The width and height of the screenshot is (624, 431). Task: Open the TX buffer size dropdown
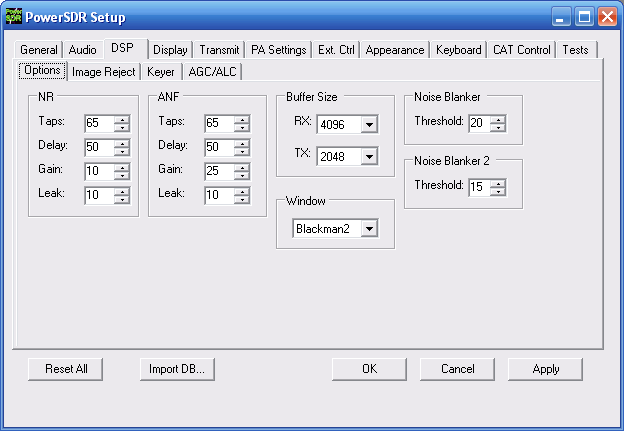(x=369, y=156)
